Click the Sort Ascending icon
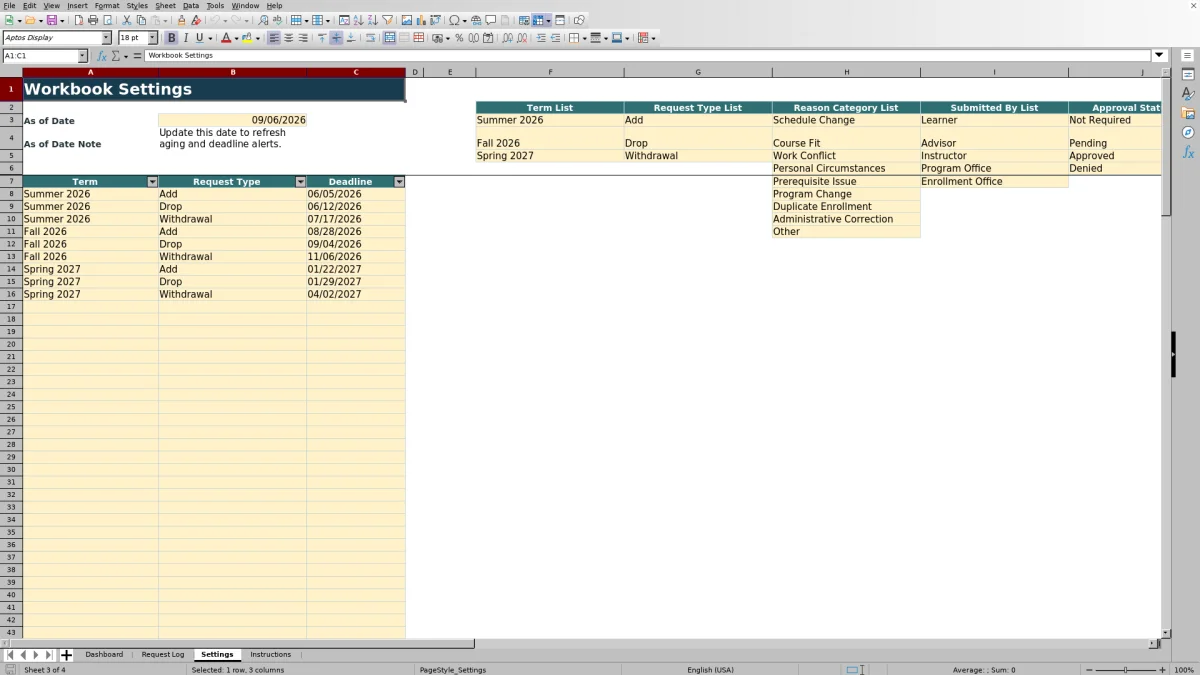 358,20
